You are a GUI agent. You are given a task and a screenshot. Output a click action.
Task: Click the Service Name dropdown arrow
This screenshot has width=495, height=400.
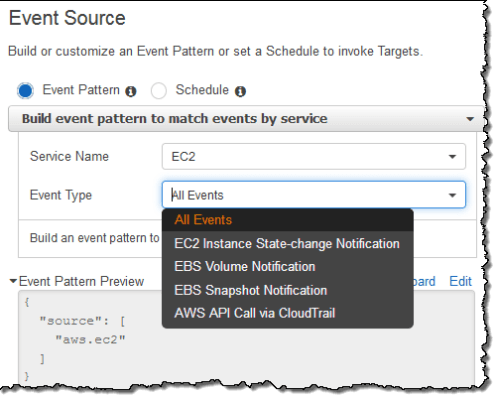click(x=452, y=157)
